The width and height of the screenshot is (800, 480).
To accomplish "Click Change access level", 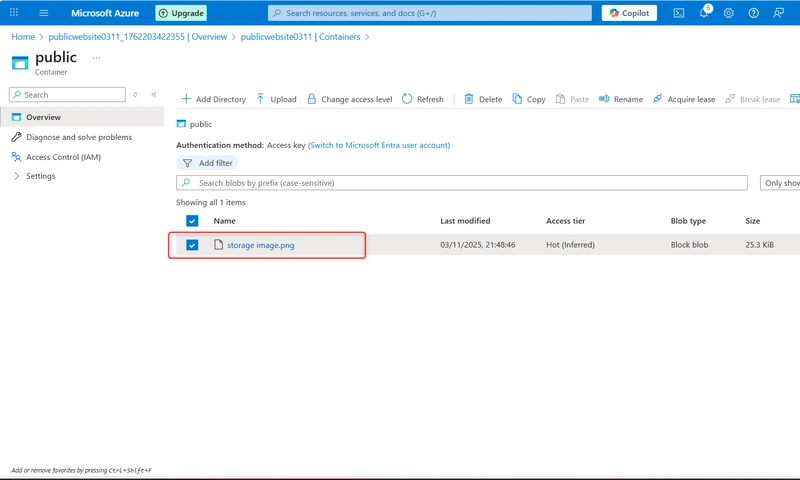I will [349, 99].
